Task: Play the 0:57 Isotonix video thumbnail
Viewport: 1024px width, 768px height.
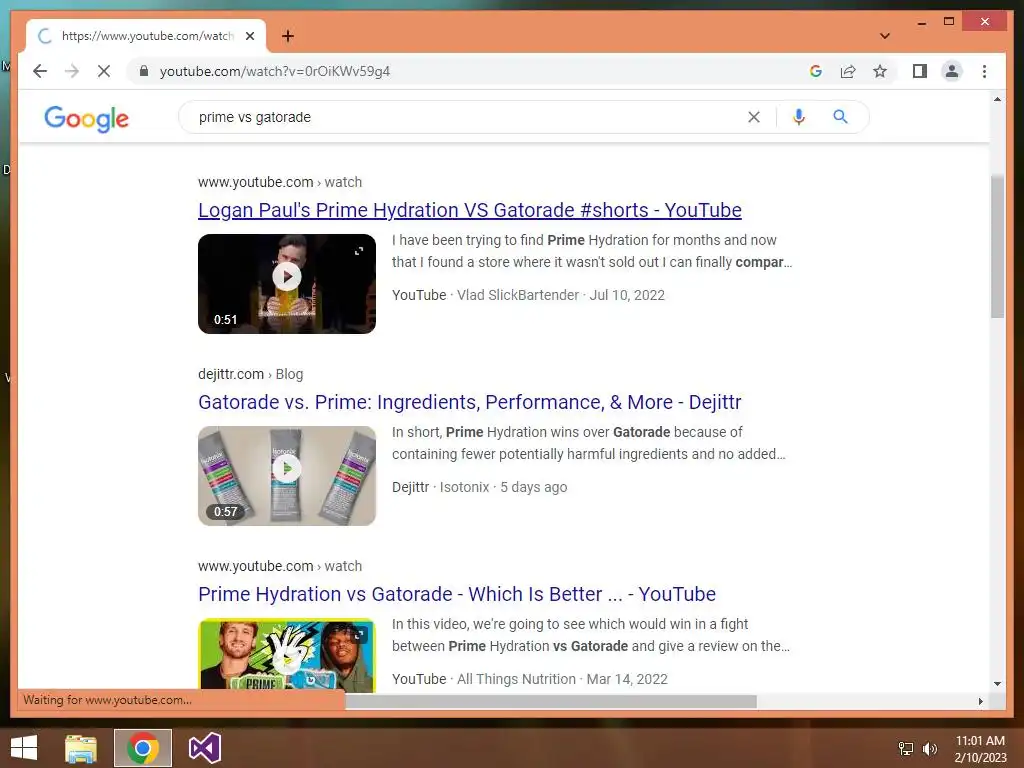Action: pos(287,468)
